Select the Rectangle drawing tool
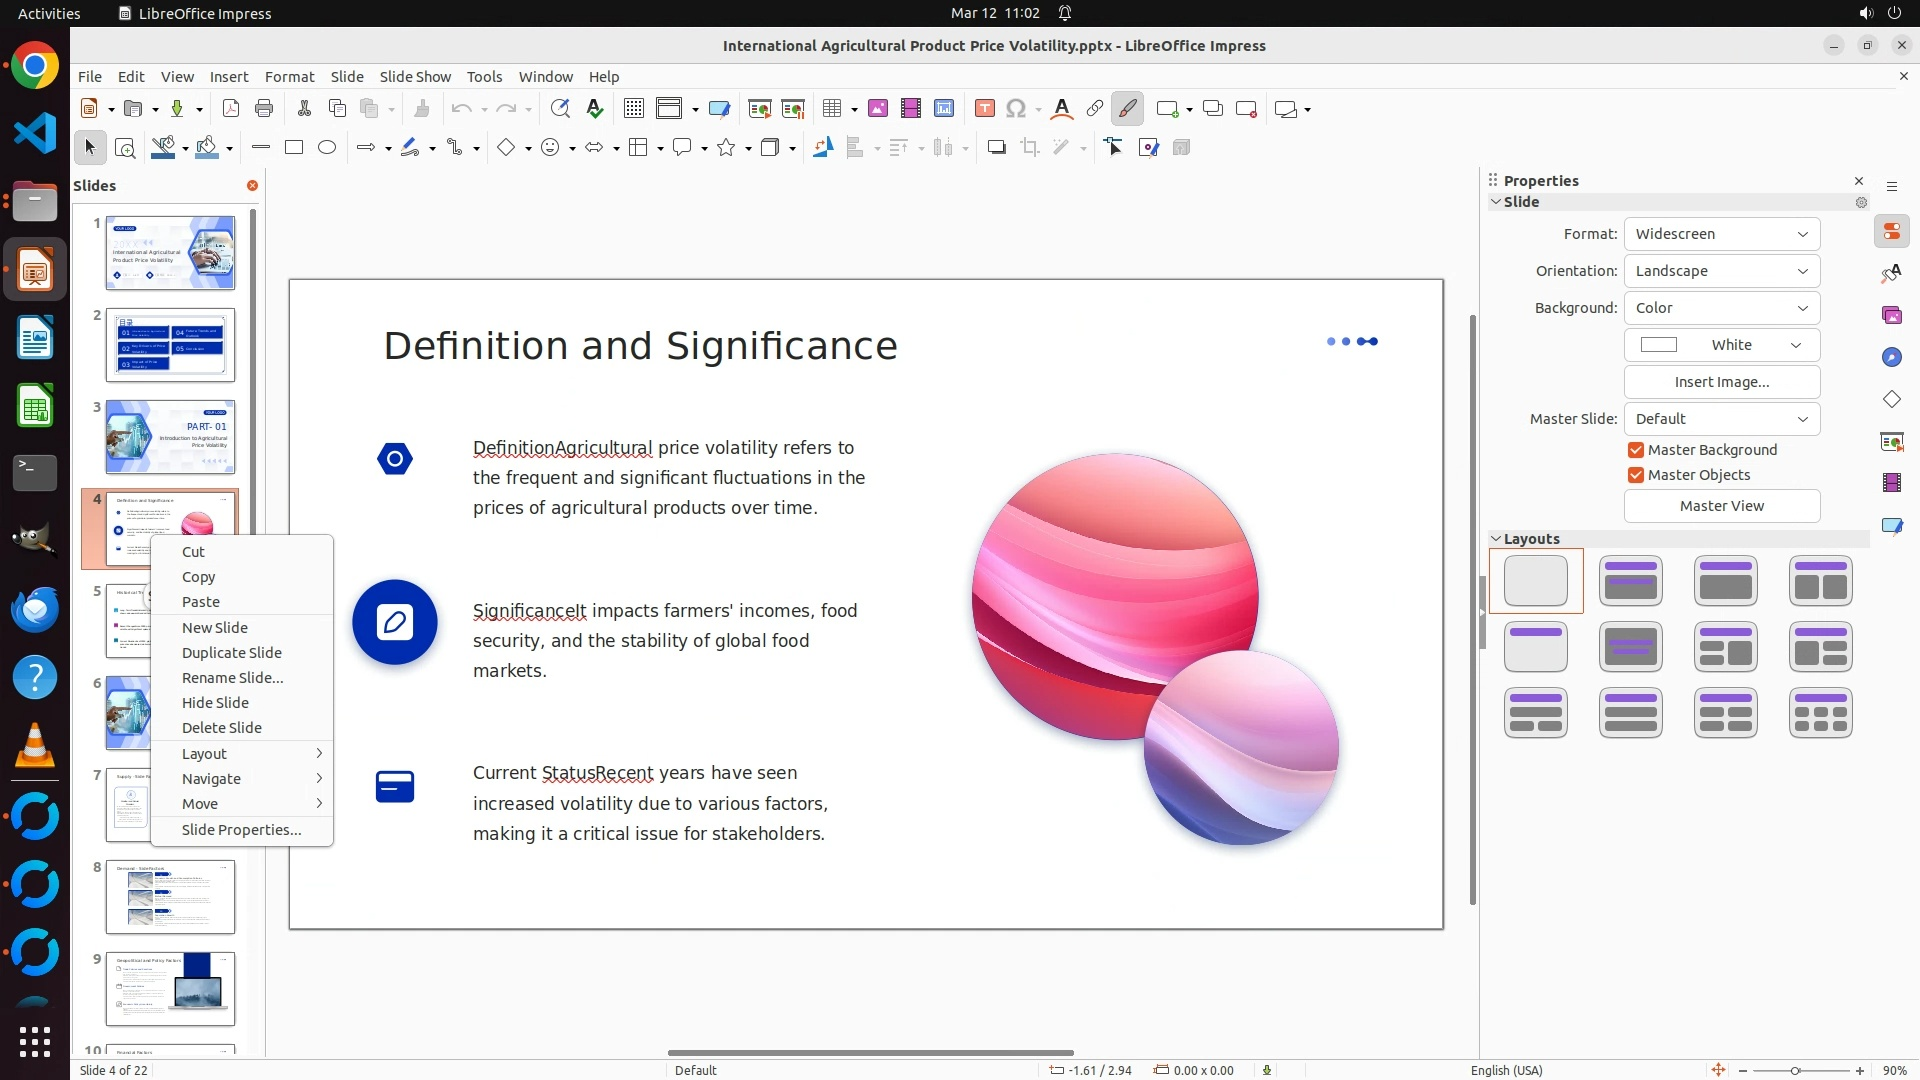The image size is (1920, 1080). [x=294, y=148]
